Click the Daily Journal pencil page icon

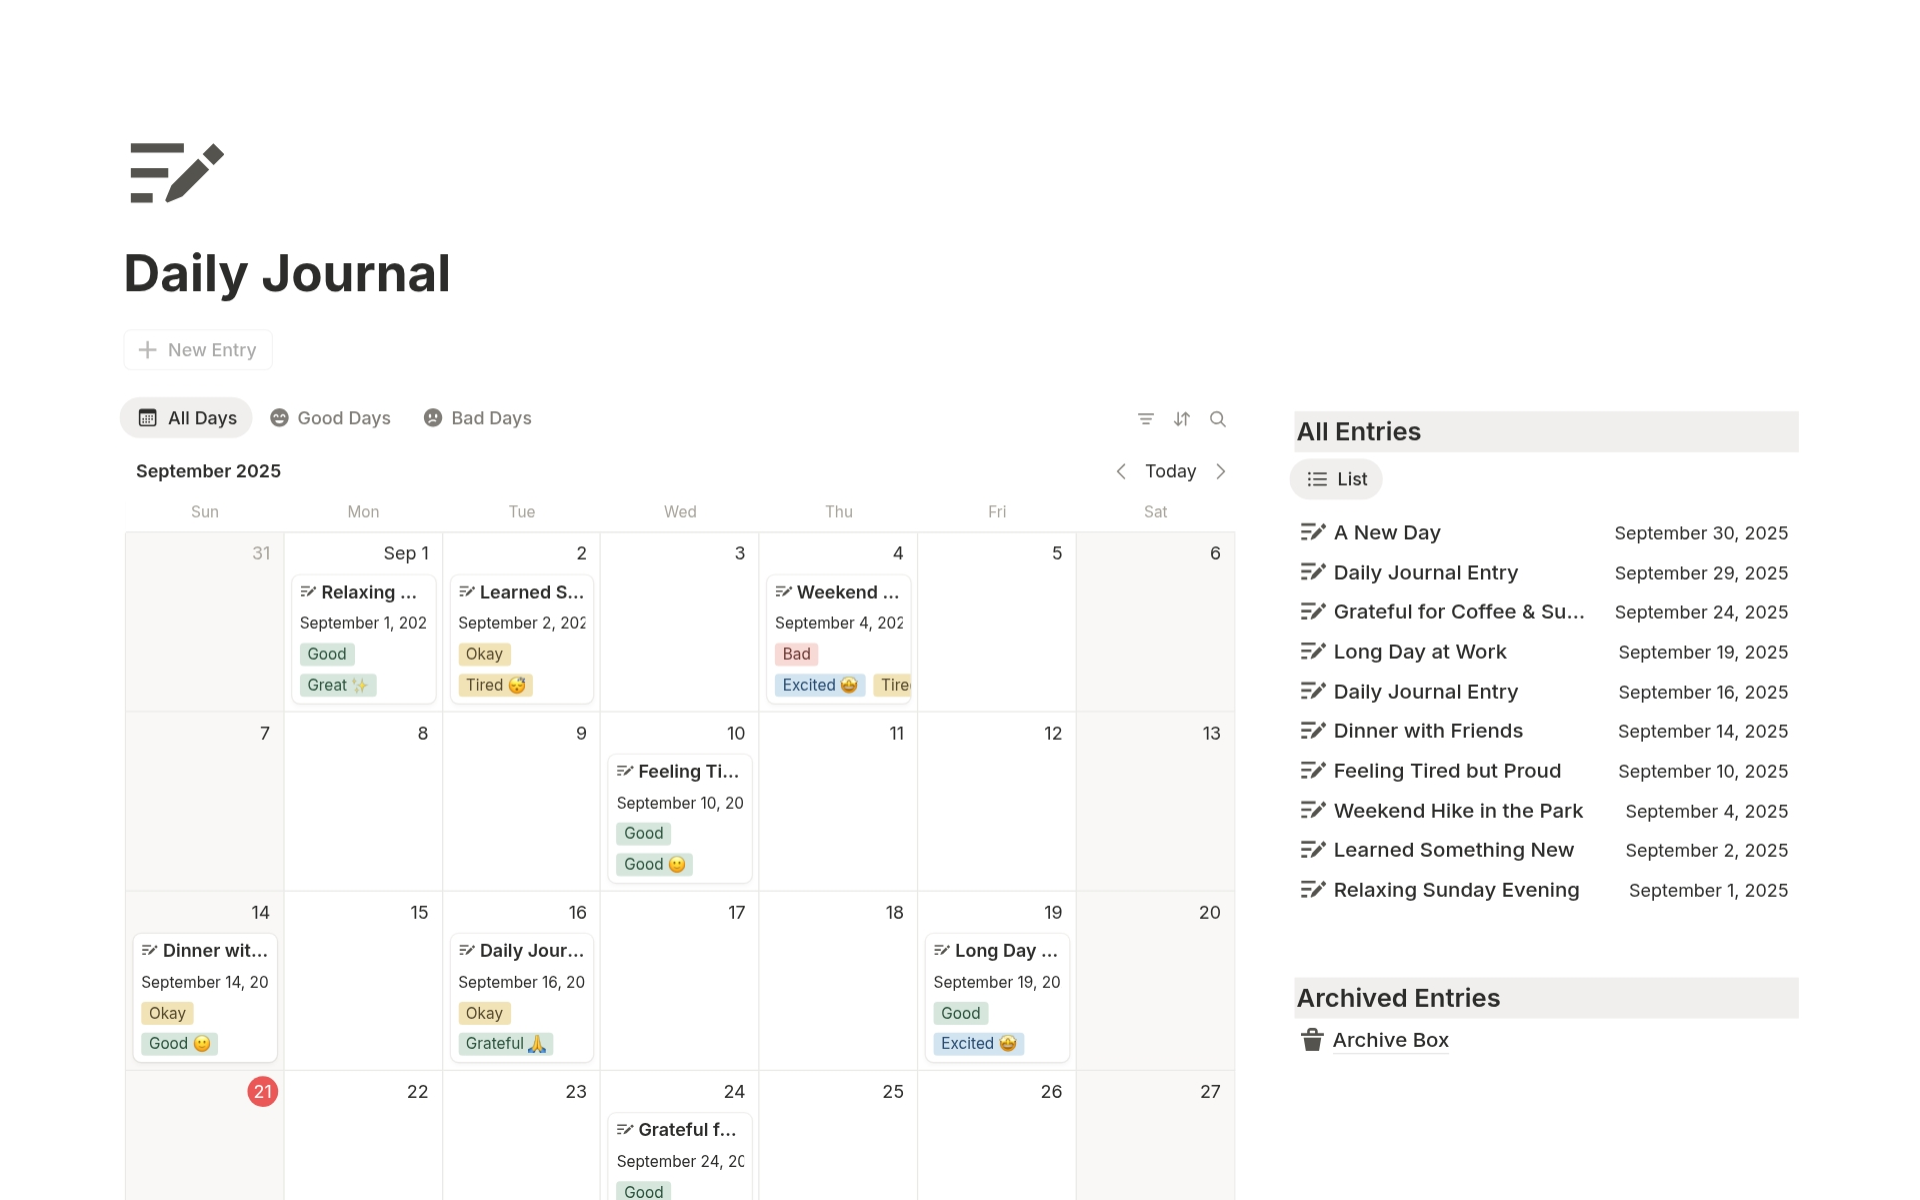tap(175, 172)
